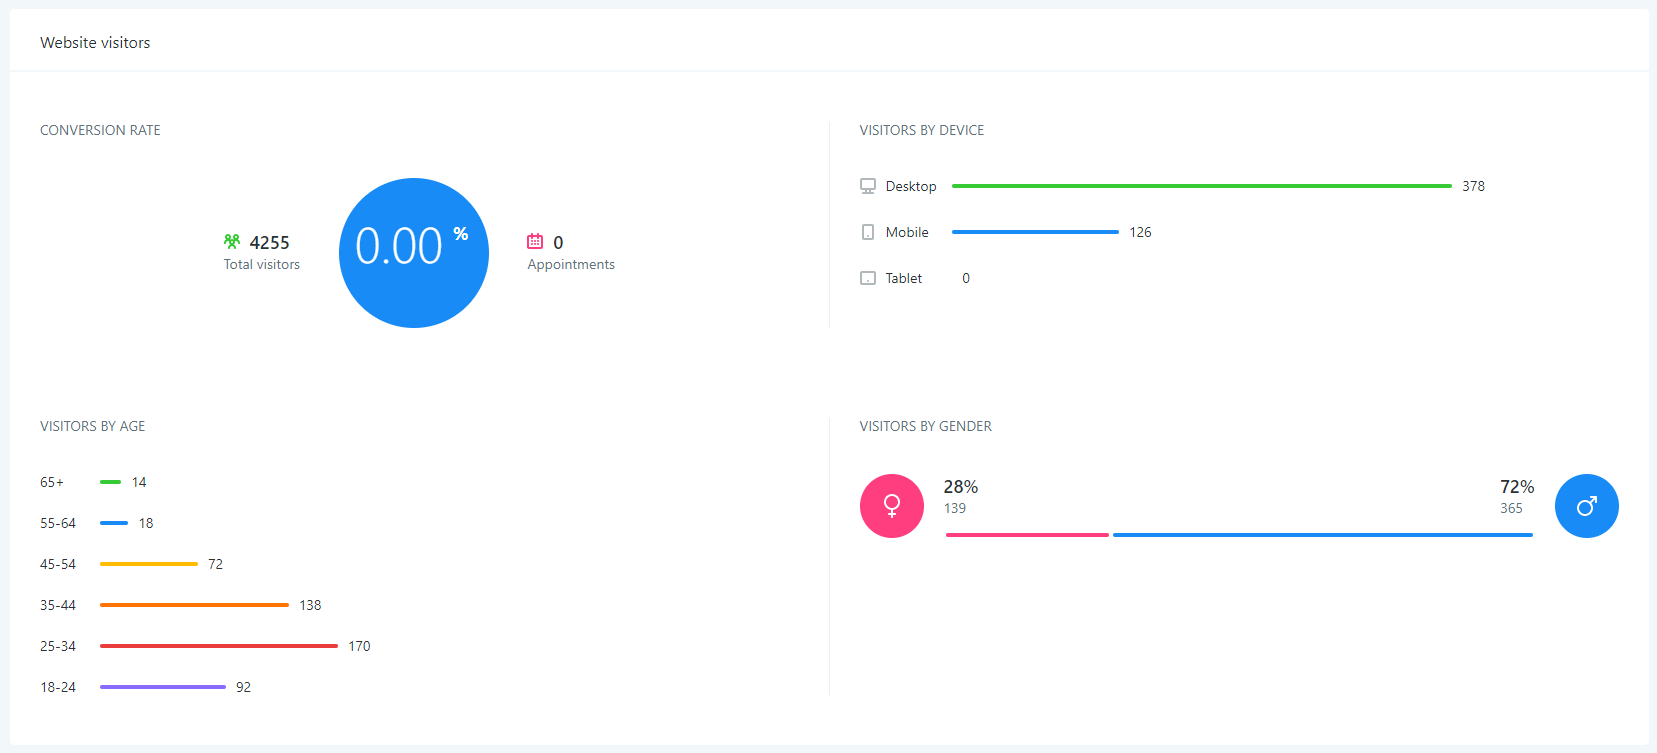
Task: Click the pink appointments calendar icon
Action: click(535, 241)
